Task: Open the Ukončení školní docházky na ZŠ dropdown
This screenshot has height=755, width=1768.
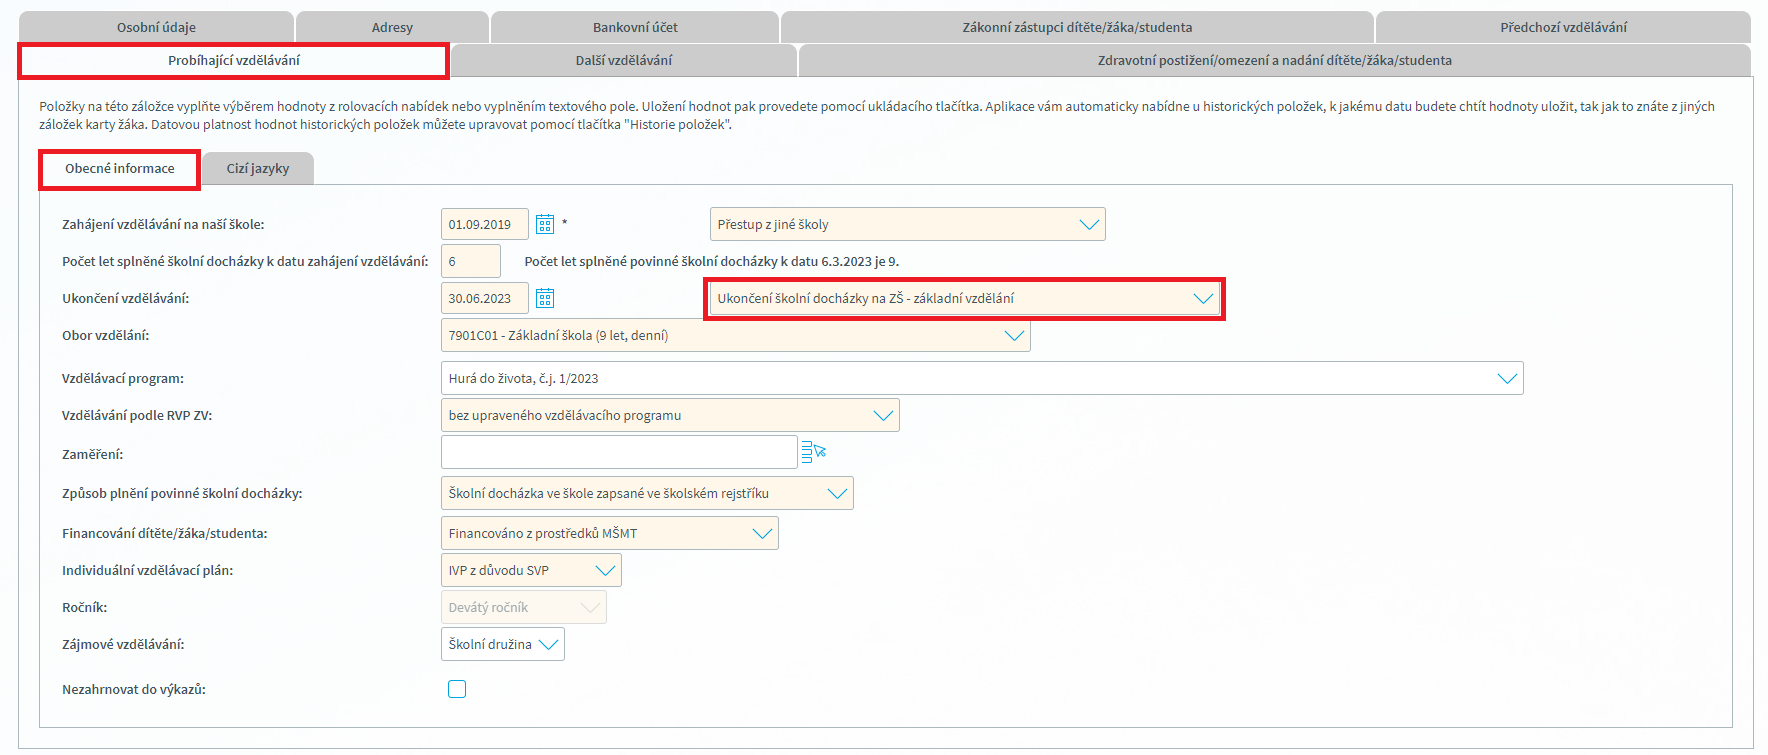Action: click(964, 298)
